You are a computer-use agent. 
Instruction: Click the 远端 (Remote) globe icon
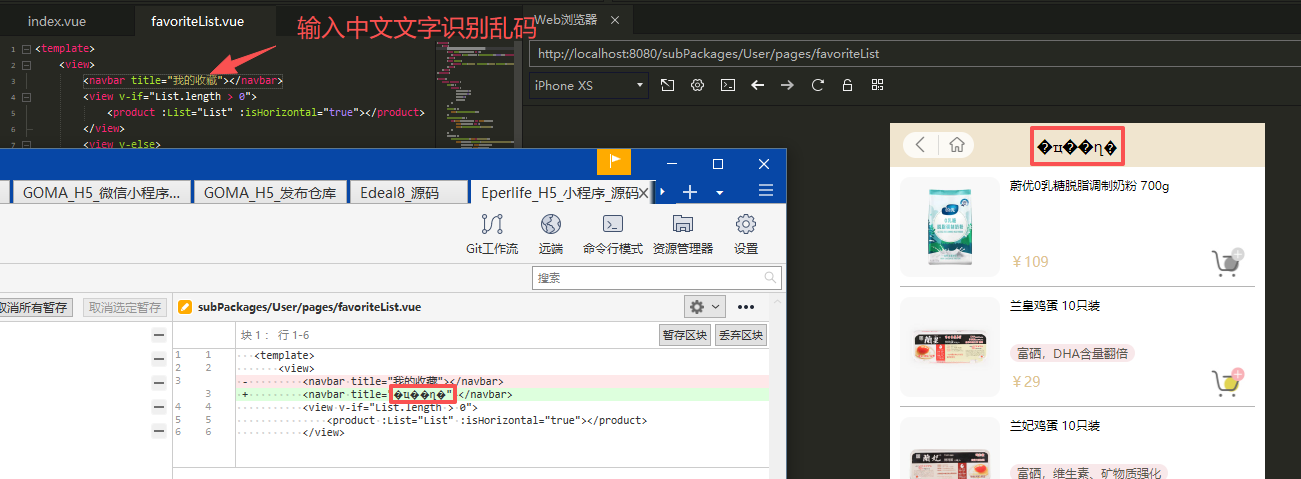click(x=550, y=232)
